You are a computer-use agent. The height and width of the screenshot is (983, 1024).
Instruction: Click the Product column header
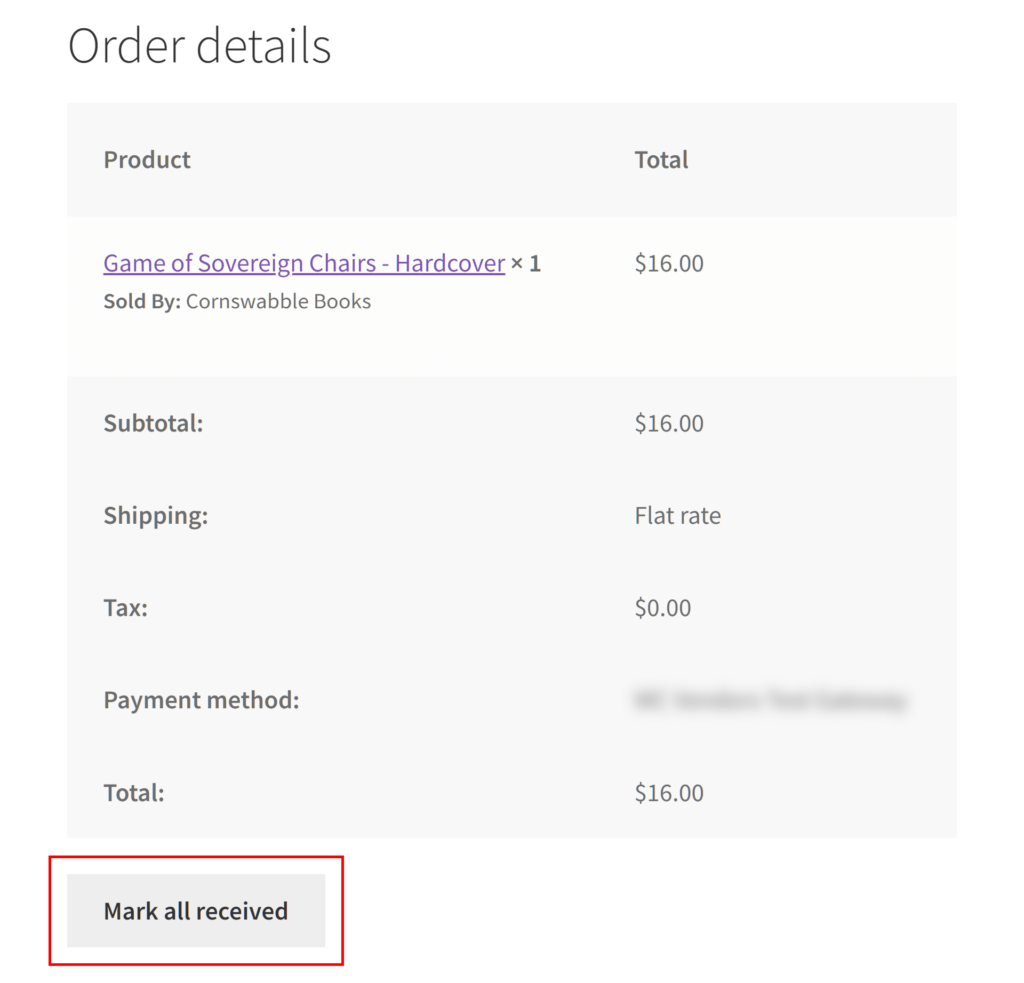(147, 160)
